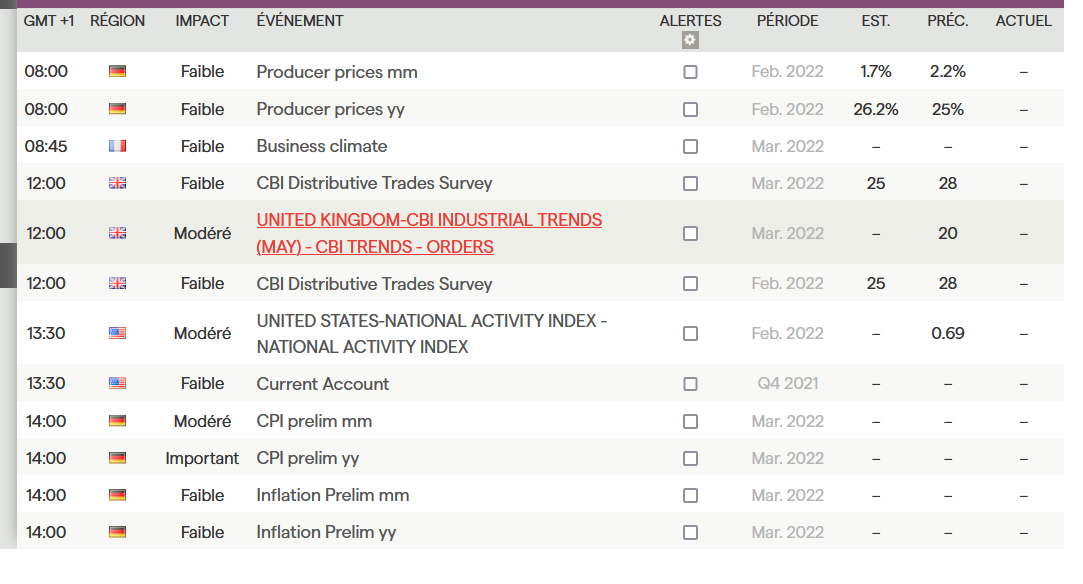
Task: Select the Inflation Prelim yy event name
Action: (x=326, y=532)
